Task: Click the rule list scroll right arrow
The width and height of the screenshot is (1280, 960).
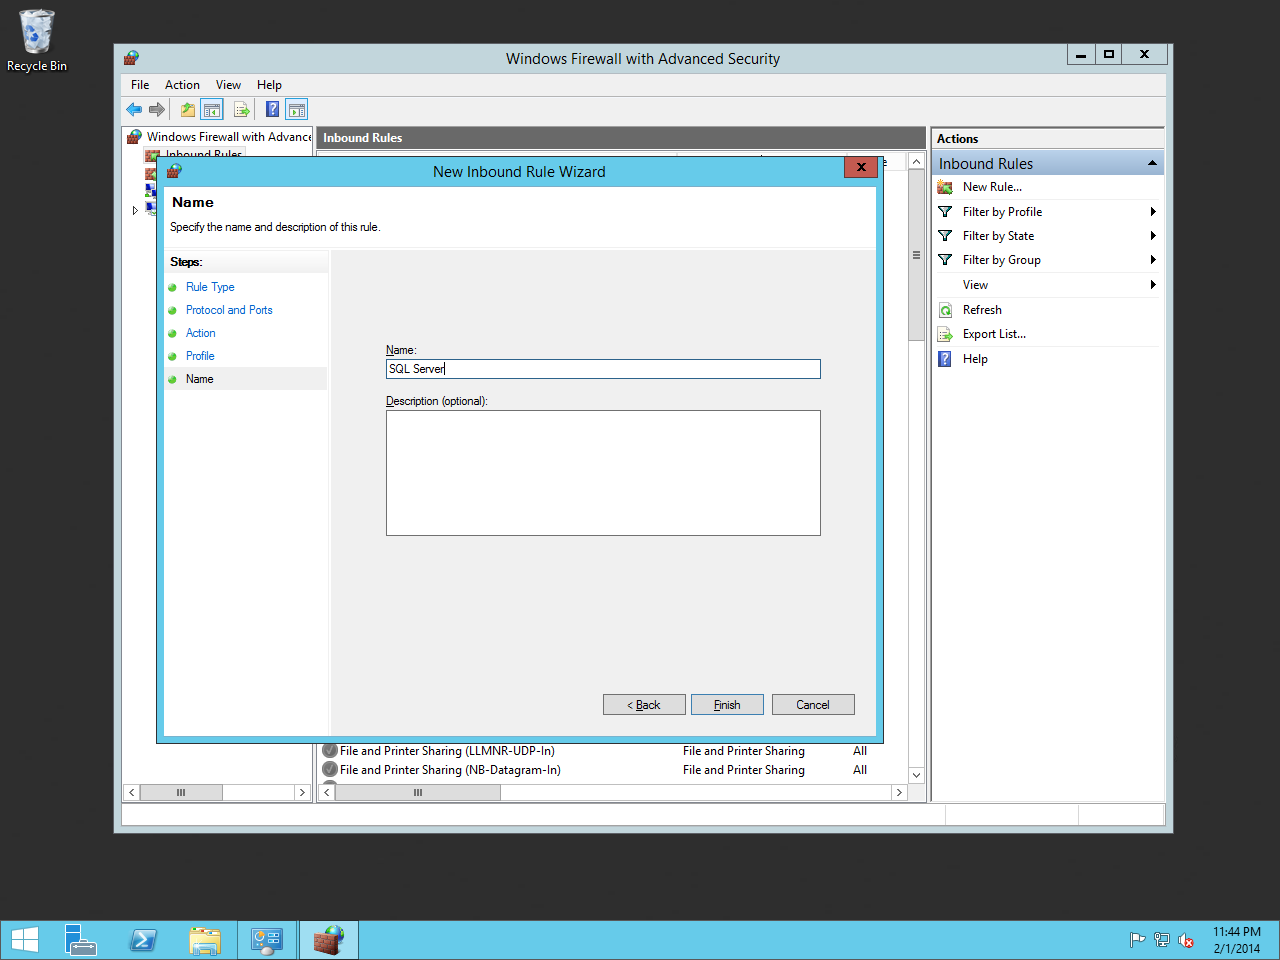Action: (899, 792)
